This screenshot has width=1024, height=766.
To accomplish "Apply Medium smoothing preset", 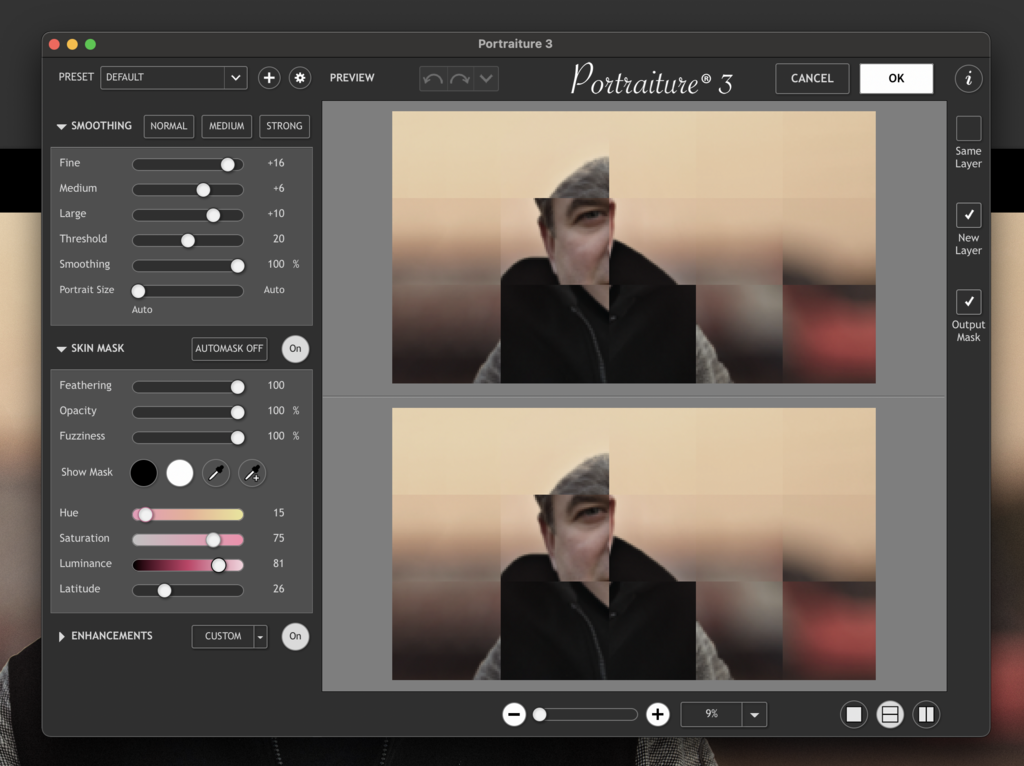I will (x=227, y=126).
